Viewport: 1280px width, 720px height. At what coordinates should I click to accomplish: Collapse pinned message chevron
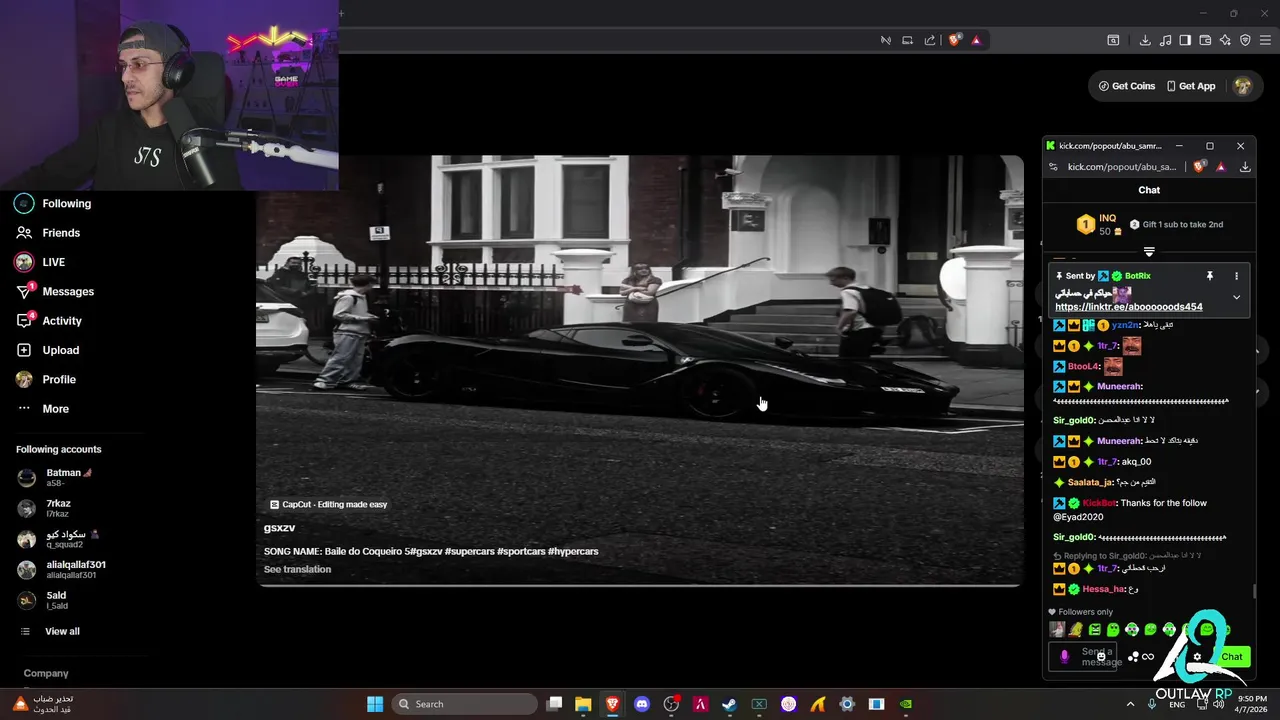[1236, 297]
